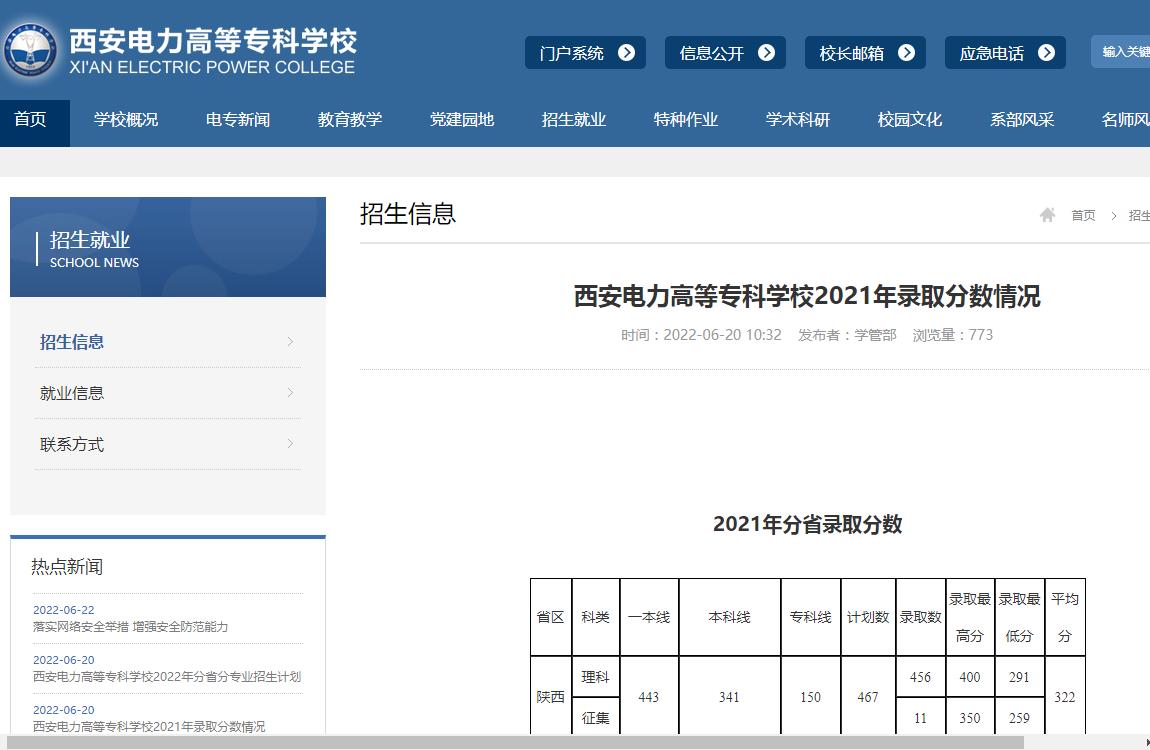Click the 456 admitted count cell
The width and height of the screenshot is (1150, 750).
920,677
